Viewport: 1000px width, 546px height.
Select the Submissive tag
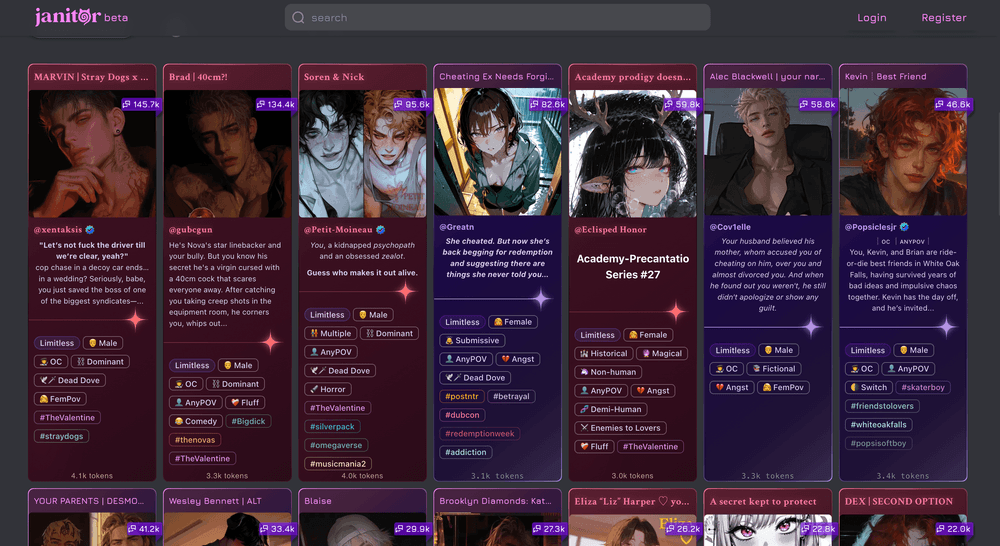[472, 341]
